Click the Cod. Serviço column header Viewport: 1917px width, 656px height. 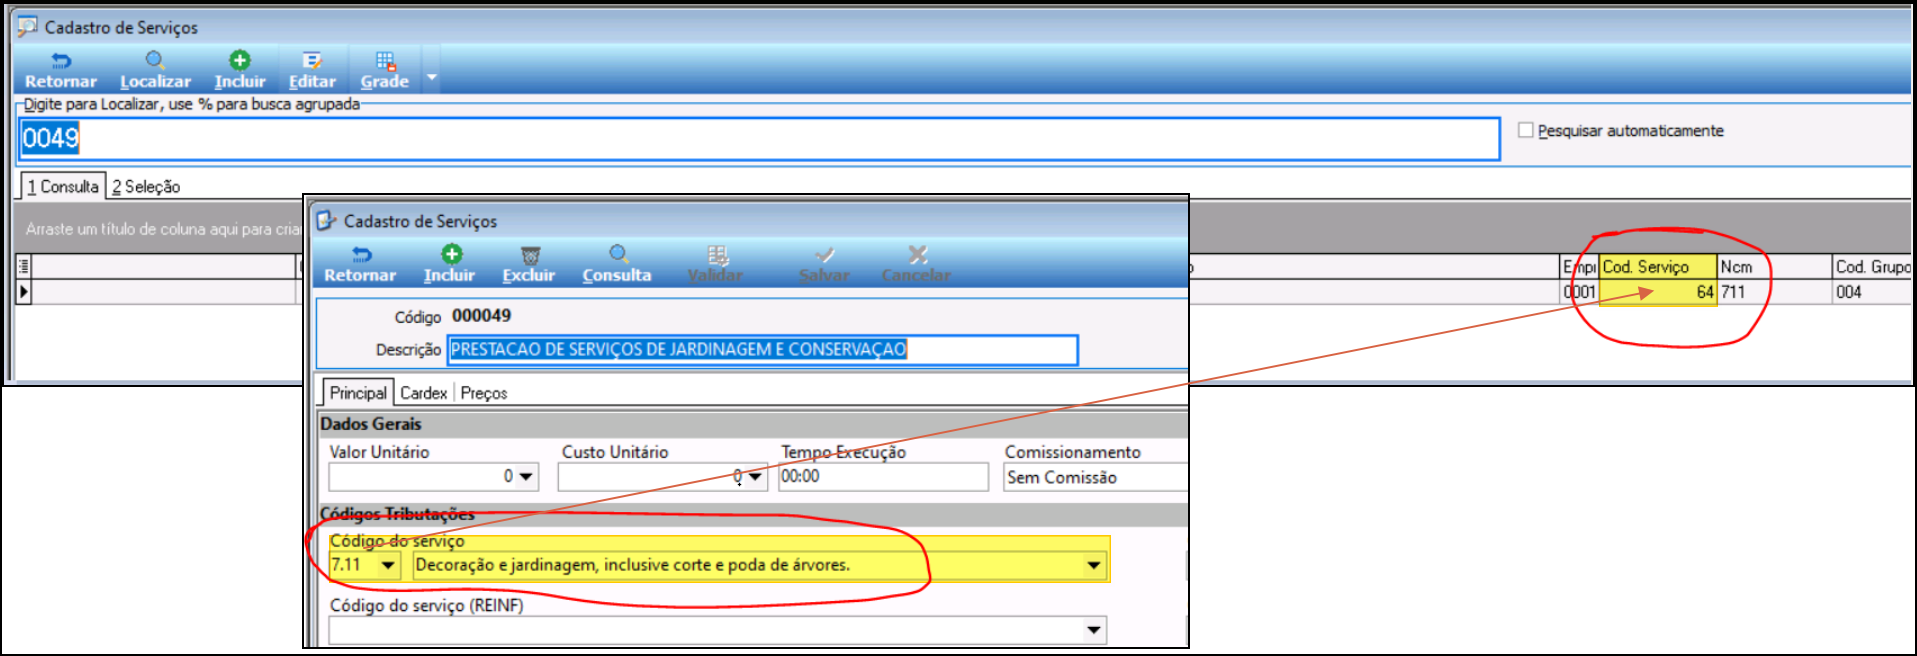[1657, 266]
